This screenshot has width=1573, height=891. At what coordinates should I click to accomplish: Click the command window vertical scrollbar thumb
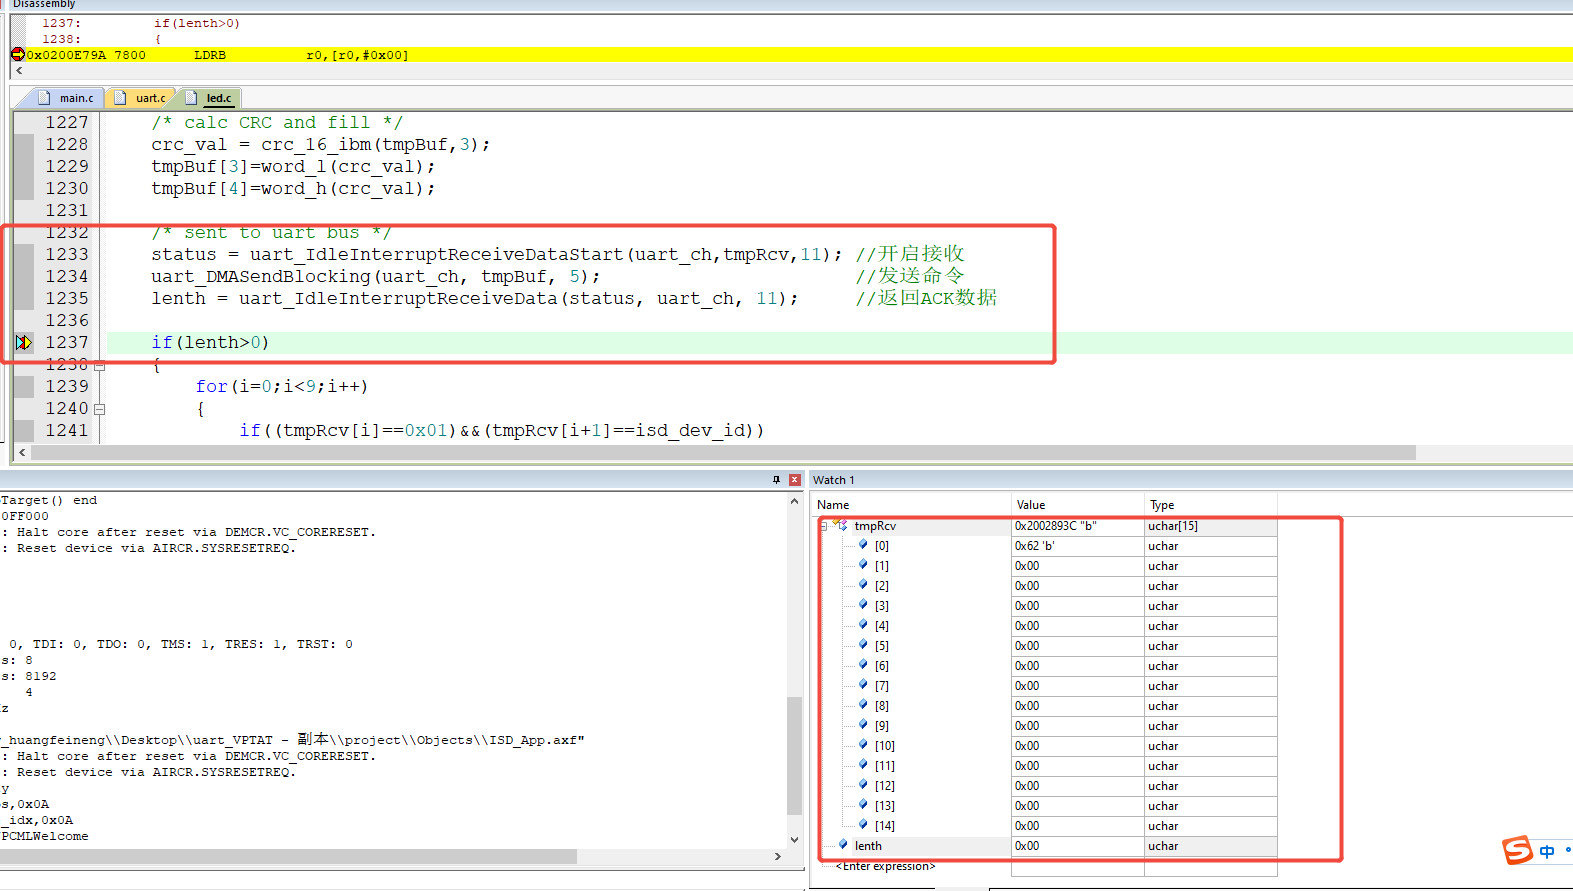click(795, 755)
